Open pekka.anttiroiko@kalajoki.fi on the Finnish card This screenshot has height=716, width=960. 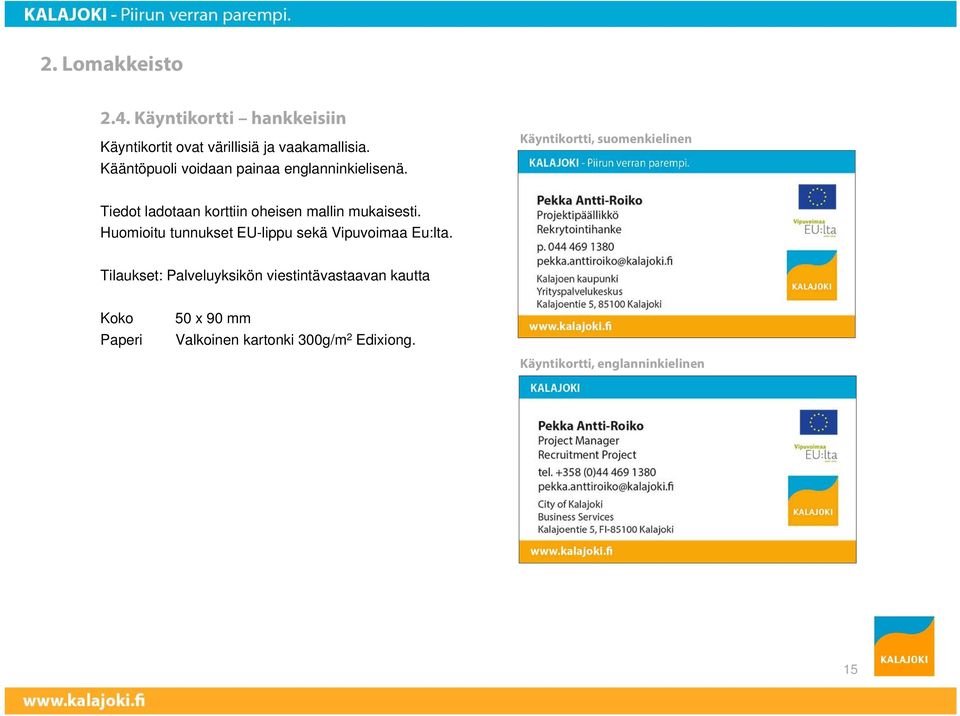click(604, 262)
